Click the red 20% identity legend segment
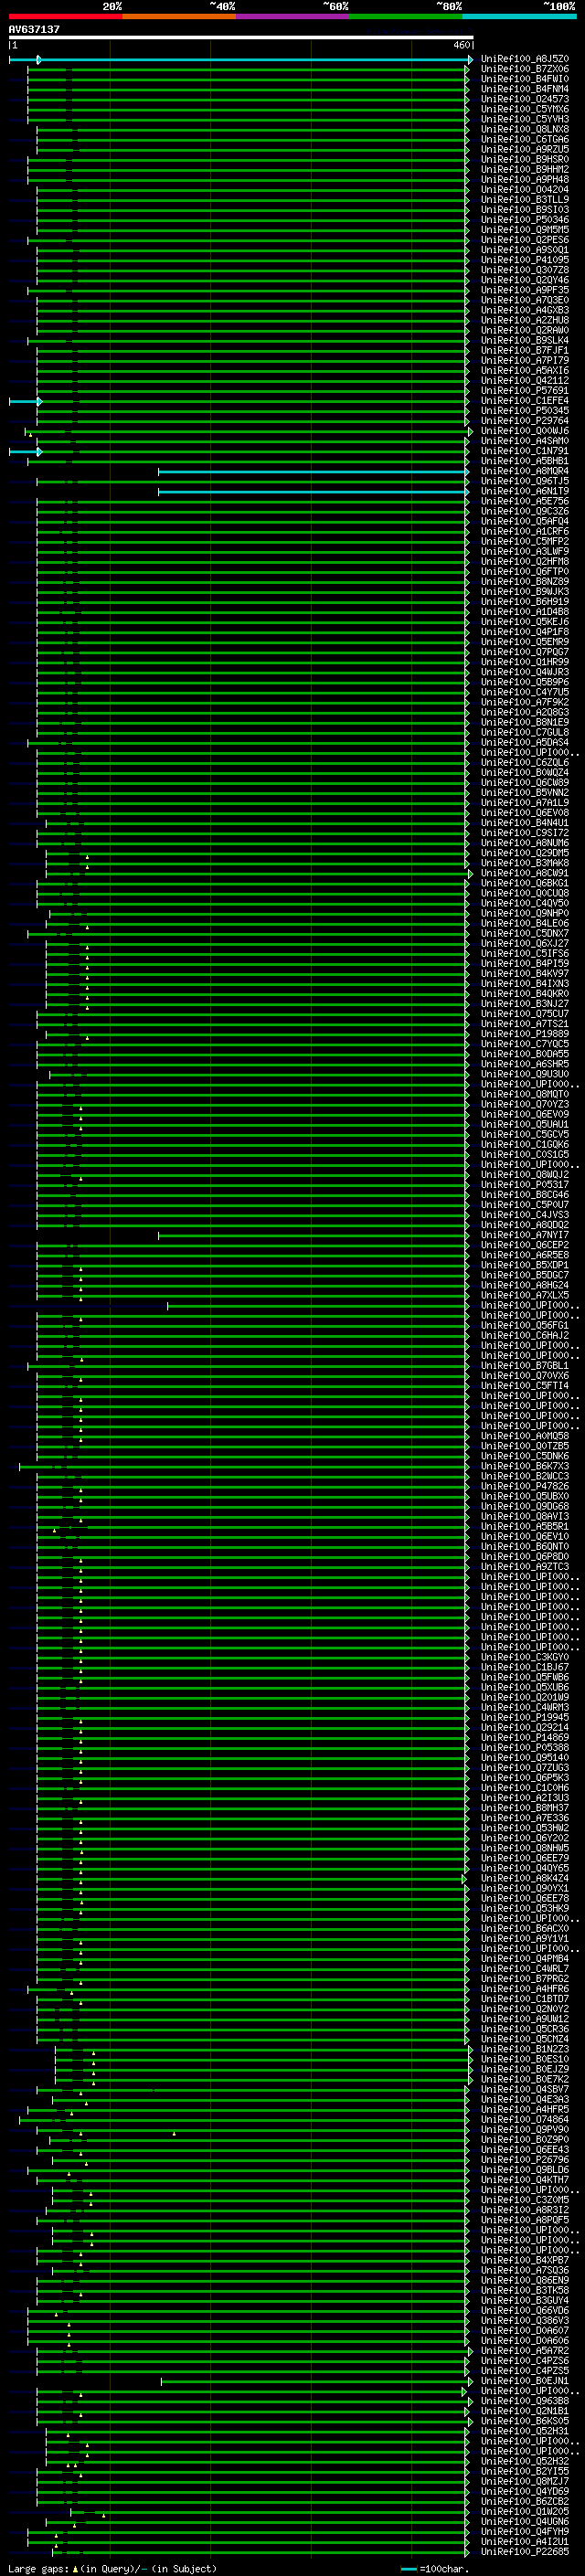585x2576 pixels. (65, 16)
